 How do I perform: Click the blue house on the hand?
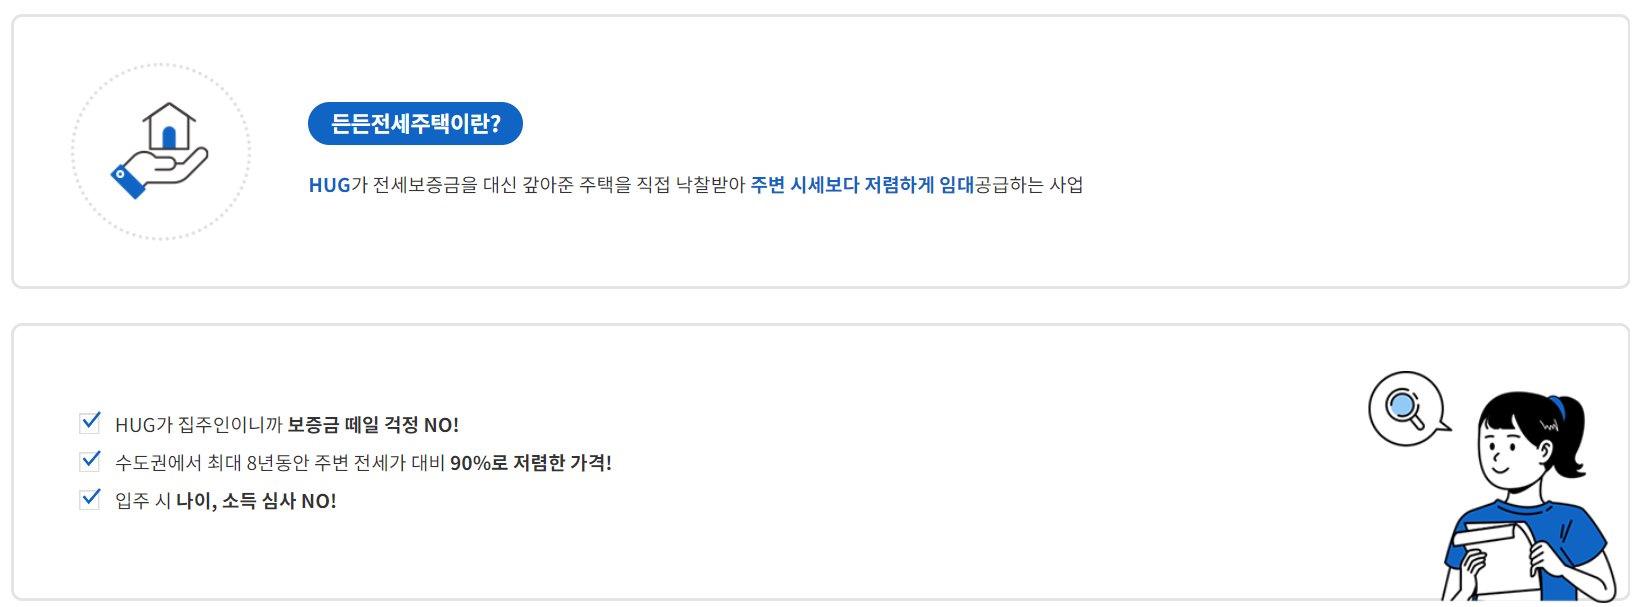point(169,126)
